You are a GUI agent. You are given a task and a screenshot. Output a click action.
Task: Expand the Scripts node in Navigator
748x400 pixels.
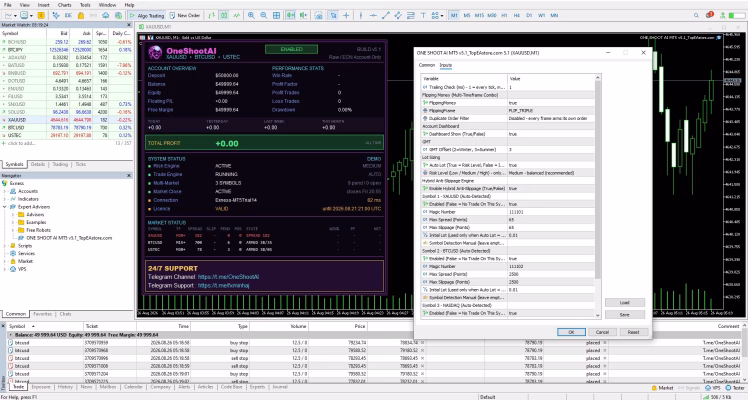click(x=5, y=246)
